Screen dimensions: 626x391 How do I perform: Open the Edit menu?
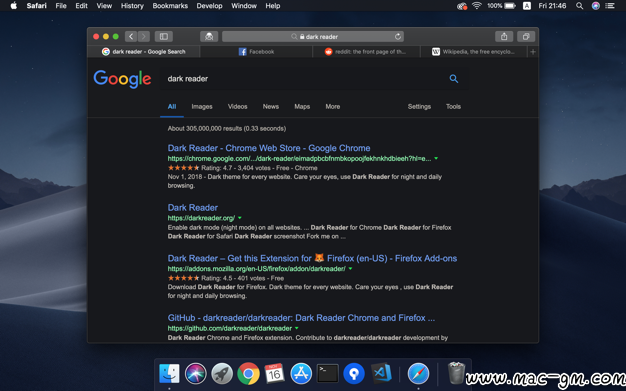coord(81,6)
